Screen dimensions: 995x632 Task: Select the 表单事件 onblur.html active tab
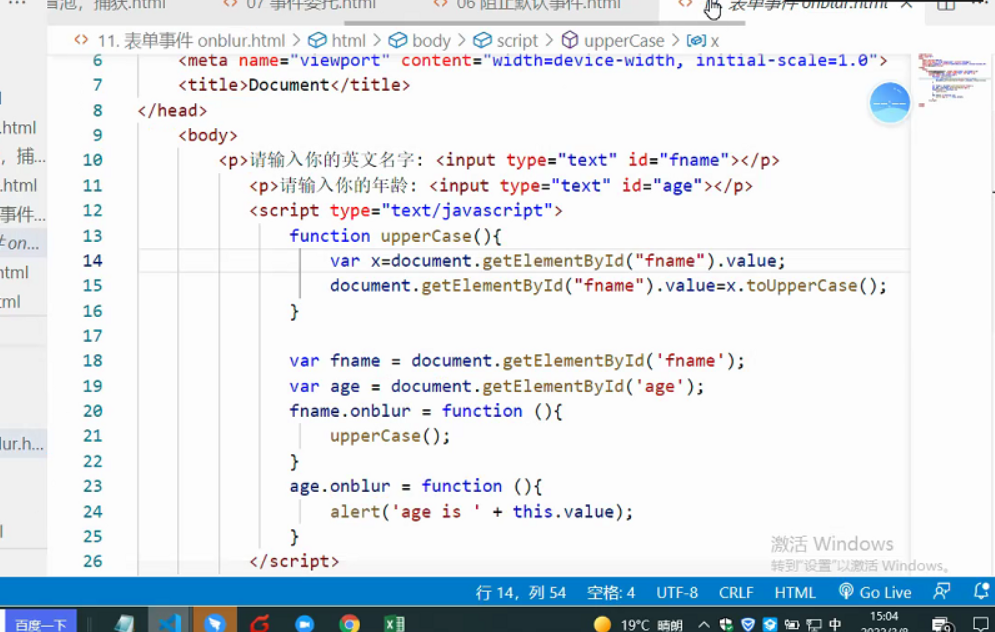[x=793, y=5]
